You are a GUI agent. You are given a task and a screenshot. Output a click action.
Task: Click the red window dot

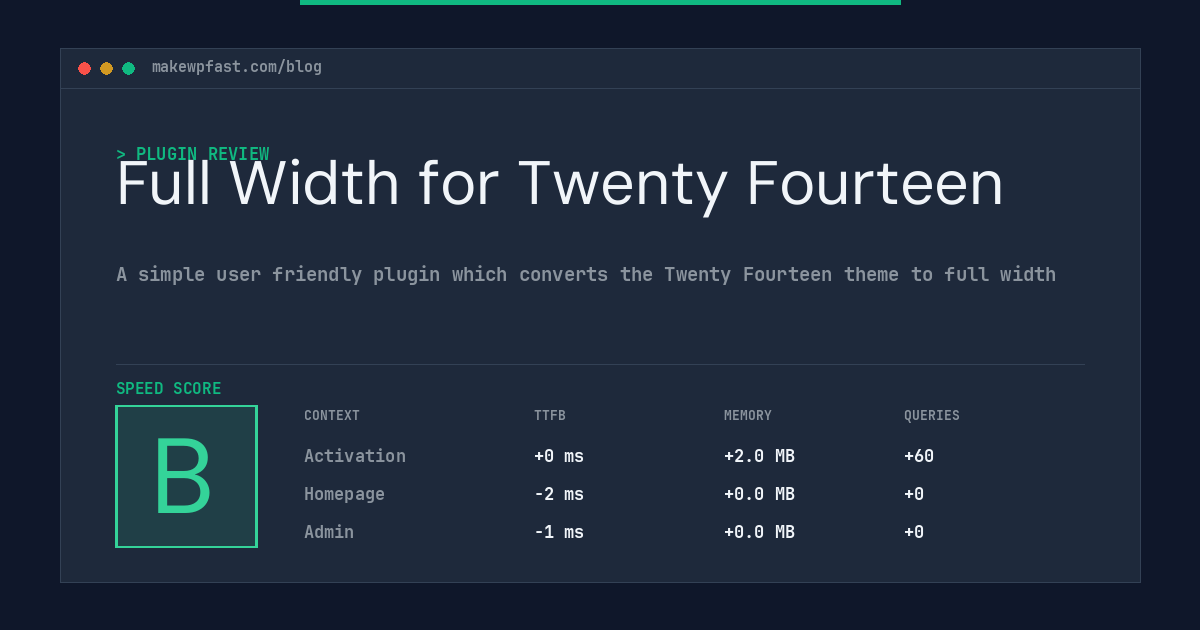(84, 68)
